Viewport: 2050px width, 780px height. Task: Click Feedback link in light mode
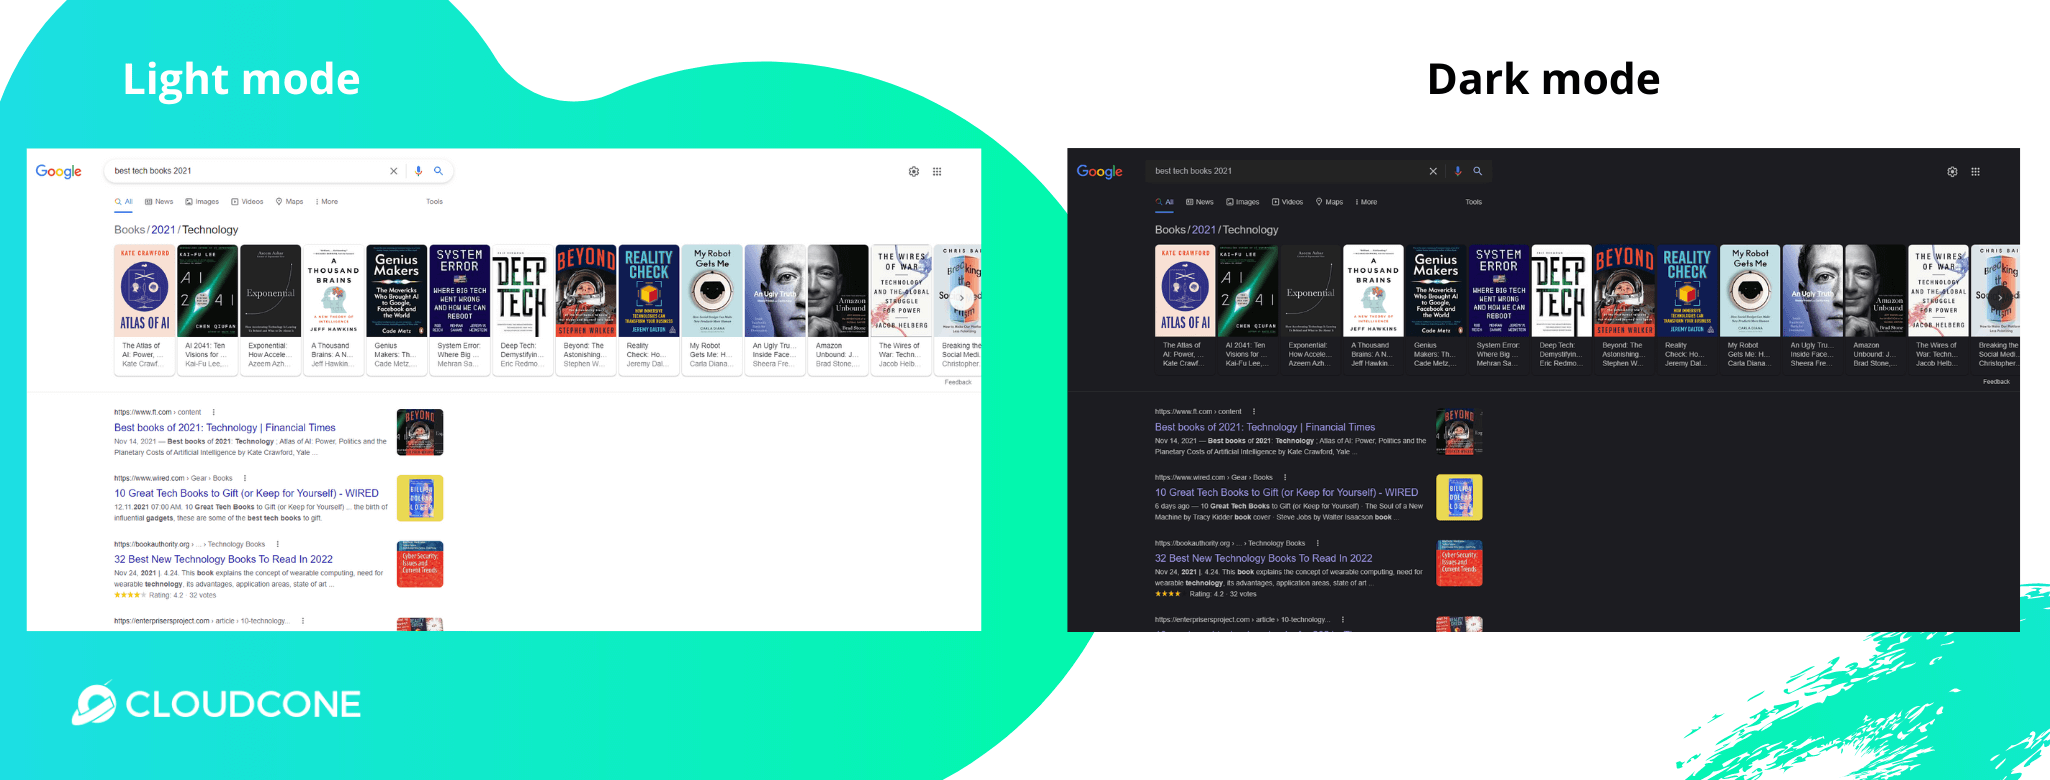[x=958, y=382]
